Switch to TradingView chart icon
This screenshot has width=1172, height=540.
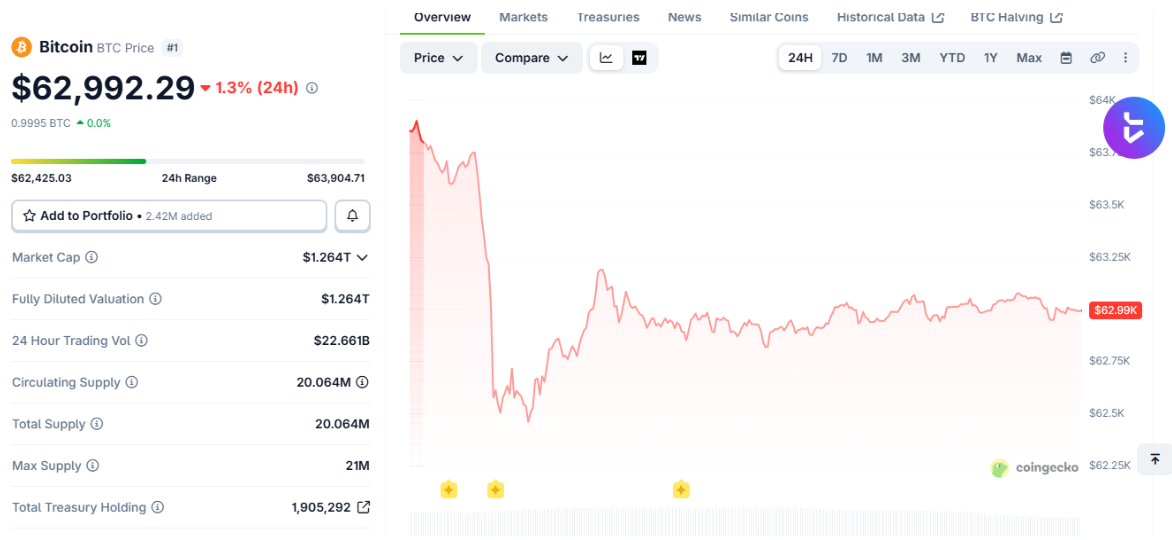tap(639, 58)
